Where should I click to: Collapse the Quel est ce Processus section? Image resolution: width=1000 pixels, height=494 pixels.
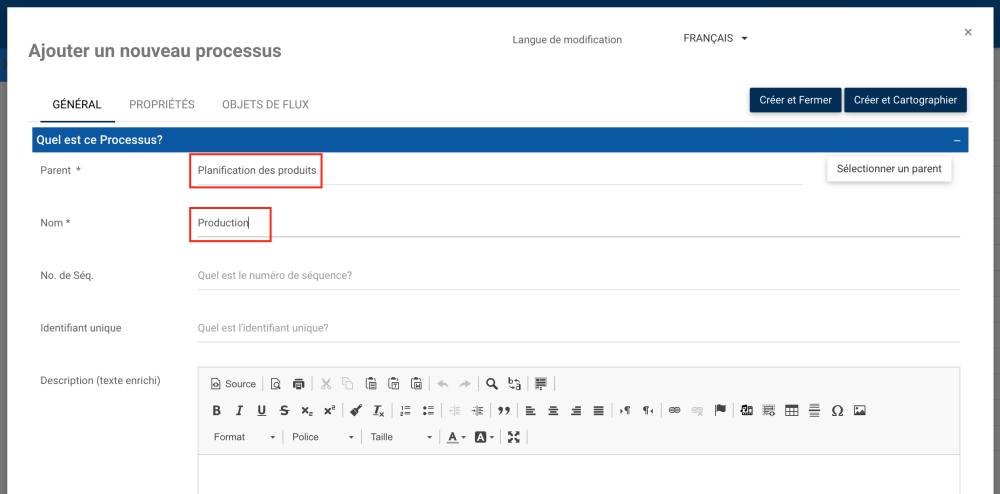[957, 140]
